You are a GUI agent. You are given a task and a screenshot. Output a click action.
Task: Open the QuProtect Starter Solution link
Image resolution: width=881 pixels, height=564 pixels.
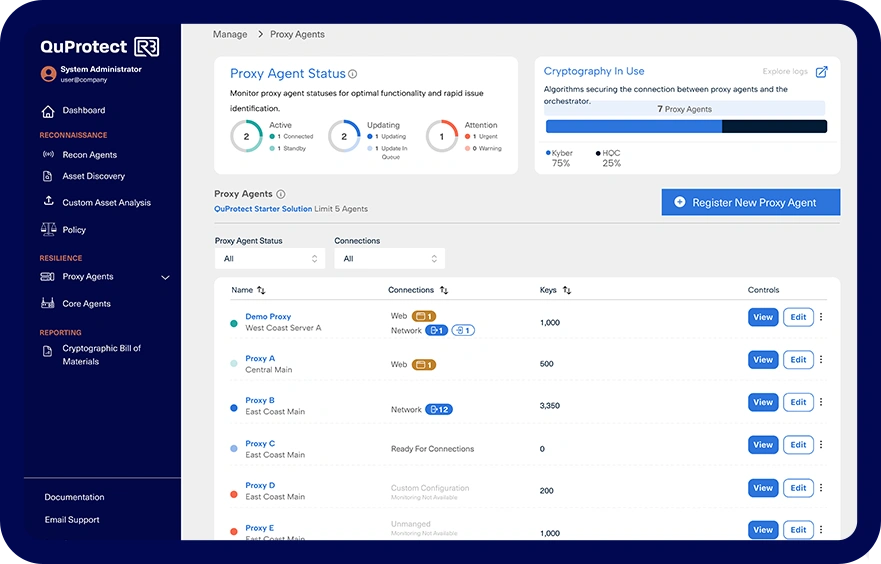(x=263, y=209)
